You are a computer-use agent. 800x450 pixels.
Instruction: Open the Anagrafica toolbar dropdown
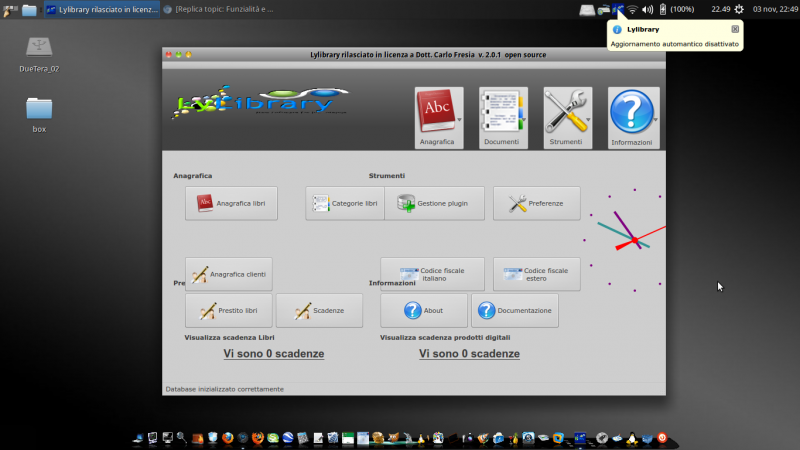coord(439,118)
